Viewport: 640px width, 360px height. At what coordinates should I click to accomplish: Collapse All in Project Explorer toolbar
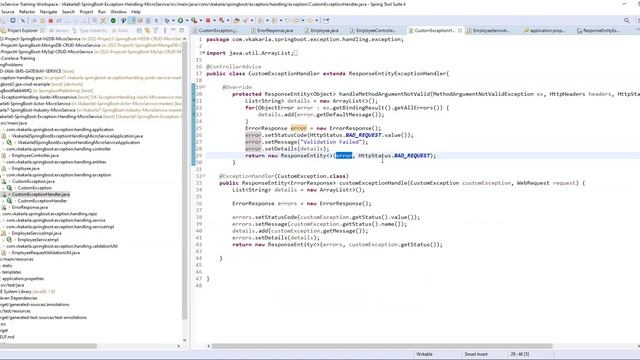click(139, 30)
